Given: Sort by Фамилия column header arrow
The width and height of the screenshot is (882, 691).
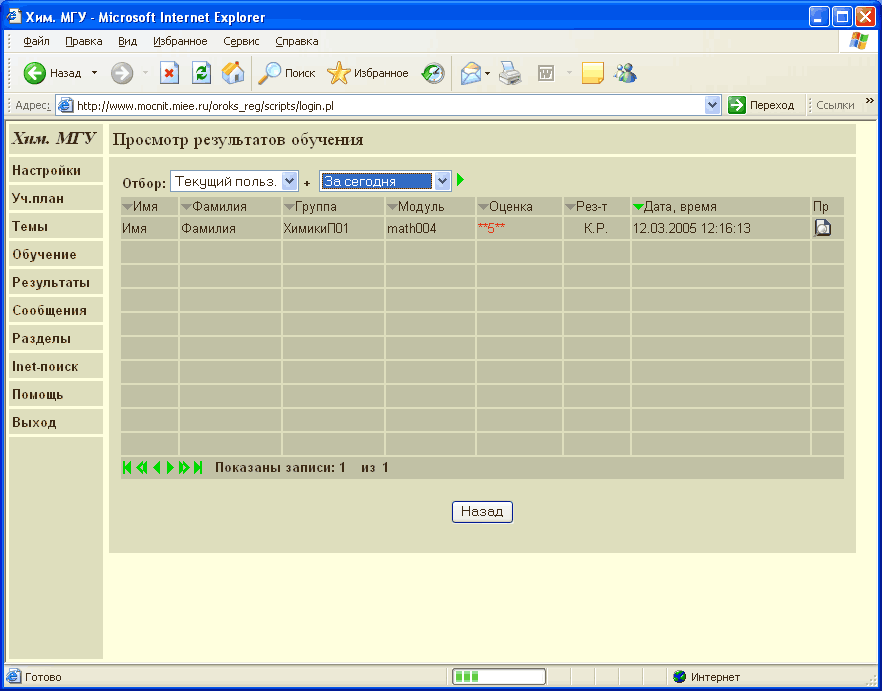Looking at the screenshot, I should pos(186,207).
